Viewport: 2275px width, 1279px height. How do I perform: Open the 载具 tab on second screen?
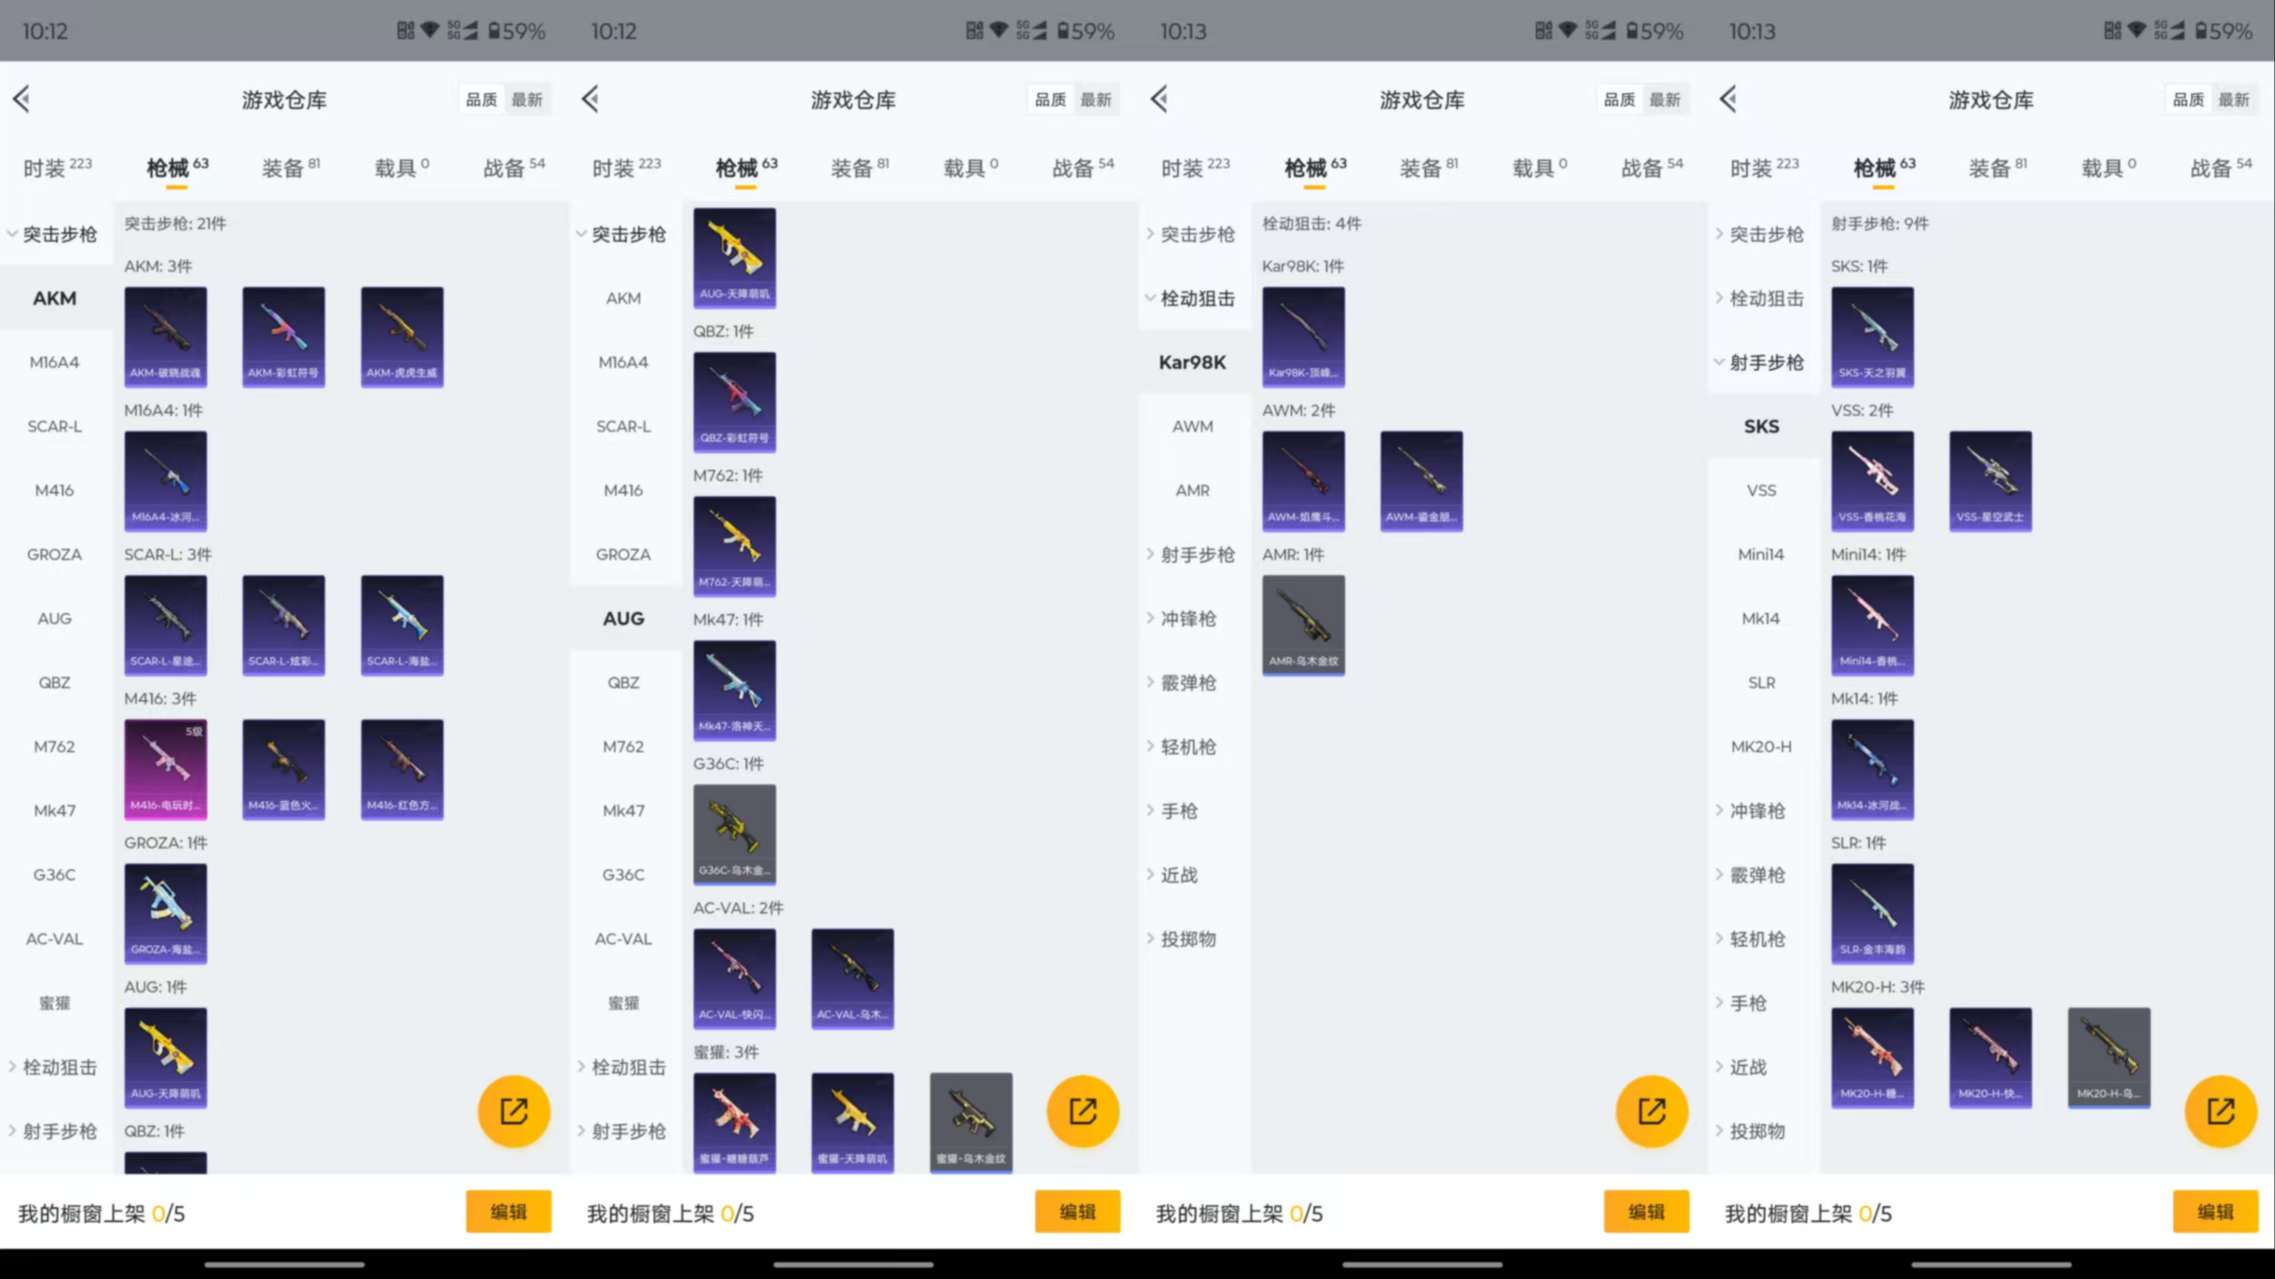970,167
